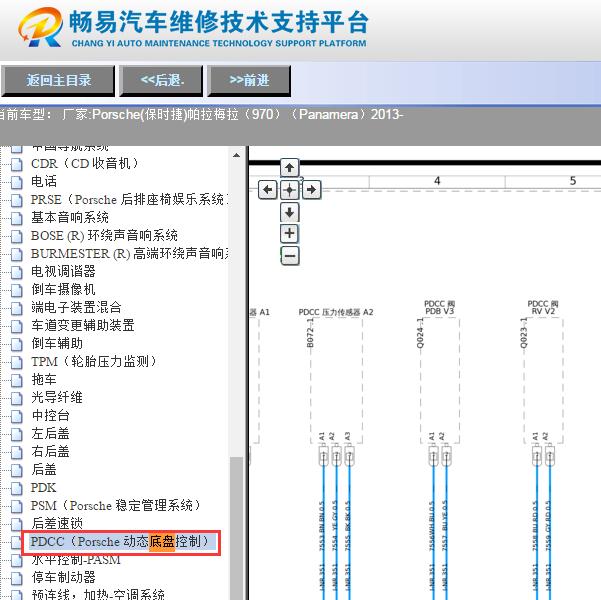Open the 水平控制-PASM entry

pos(76,560)
